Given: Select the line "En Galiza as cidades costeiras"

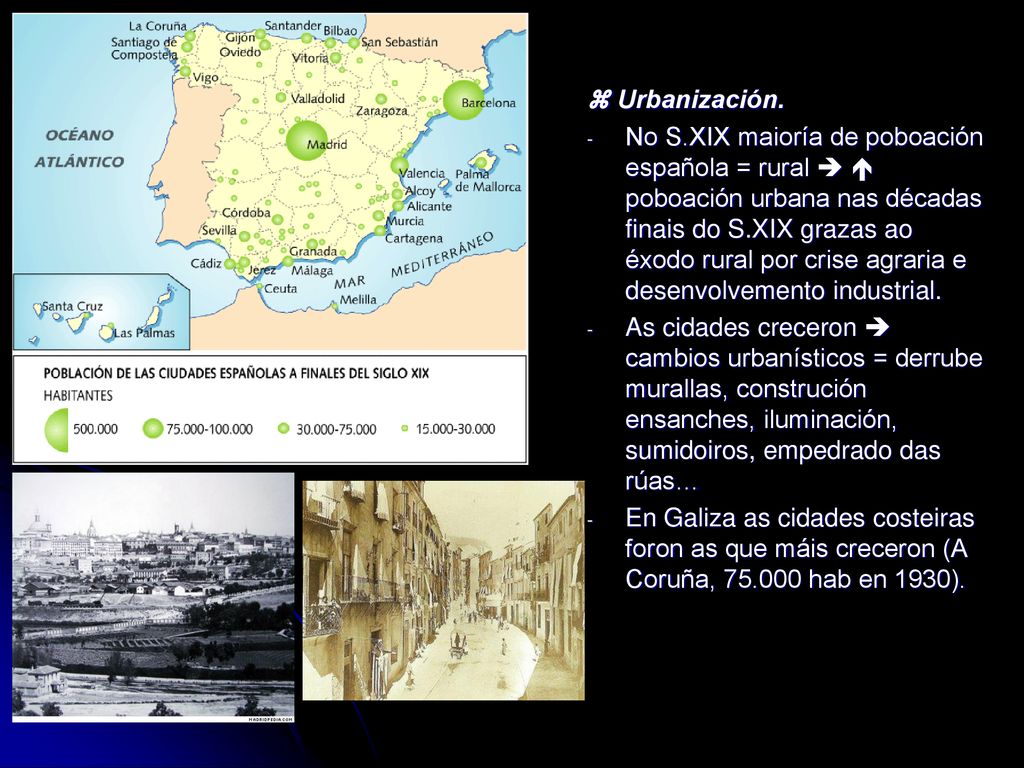Looking at the screenshot, I should coord(799,519).
